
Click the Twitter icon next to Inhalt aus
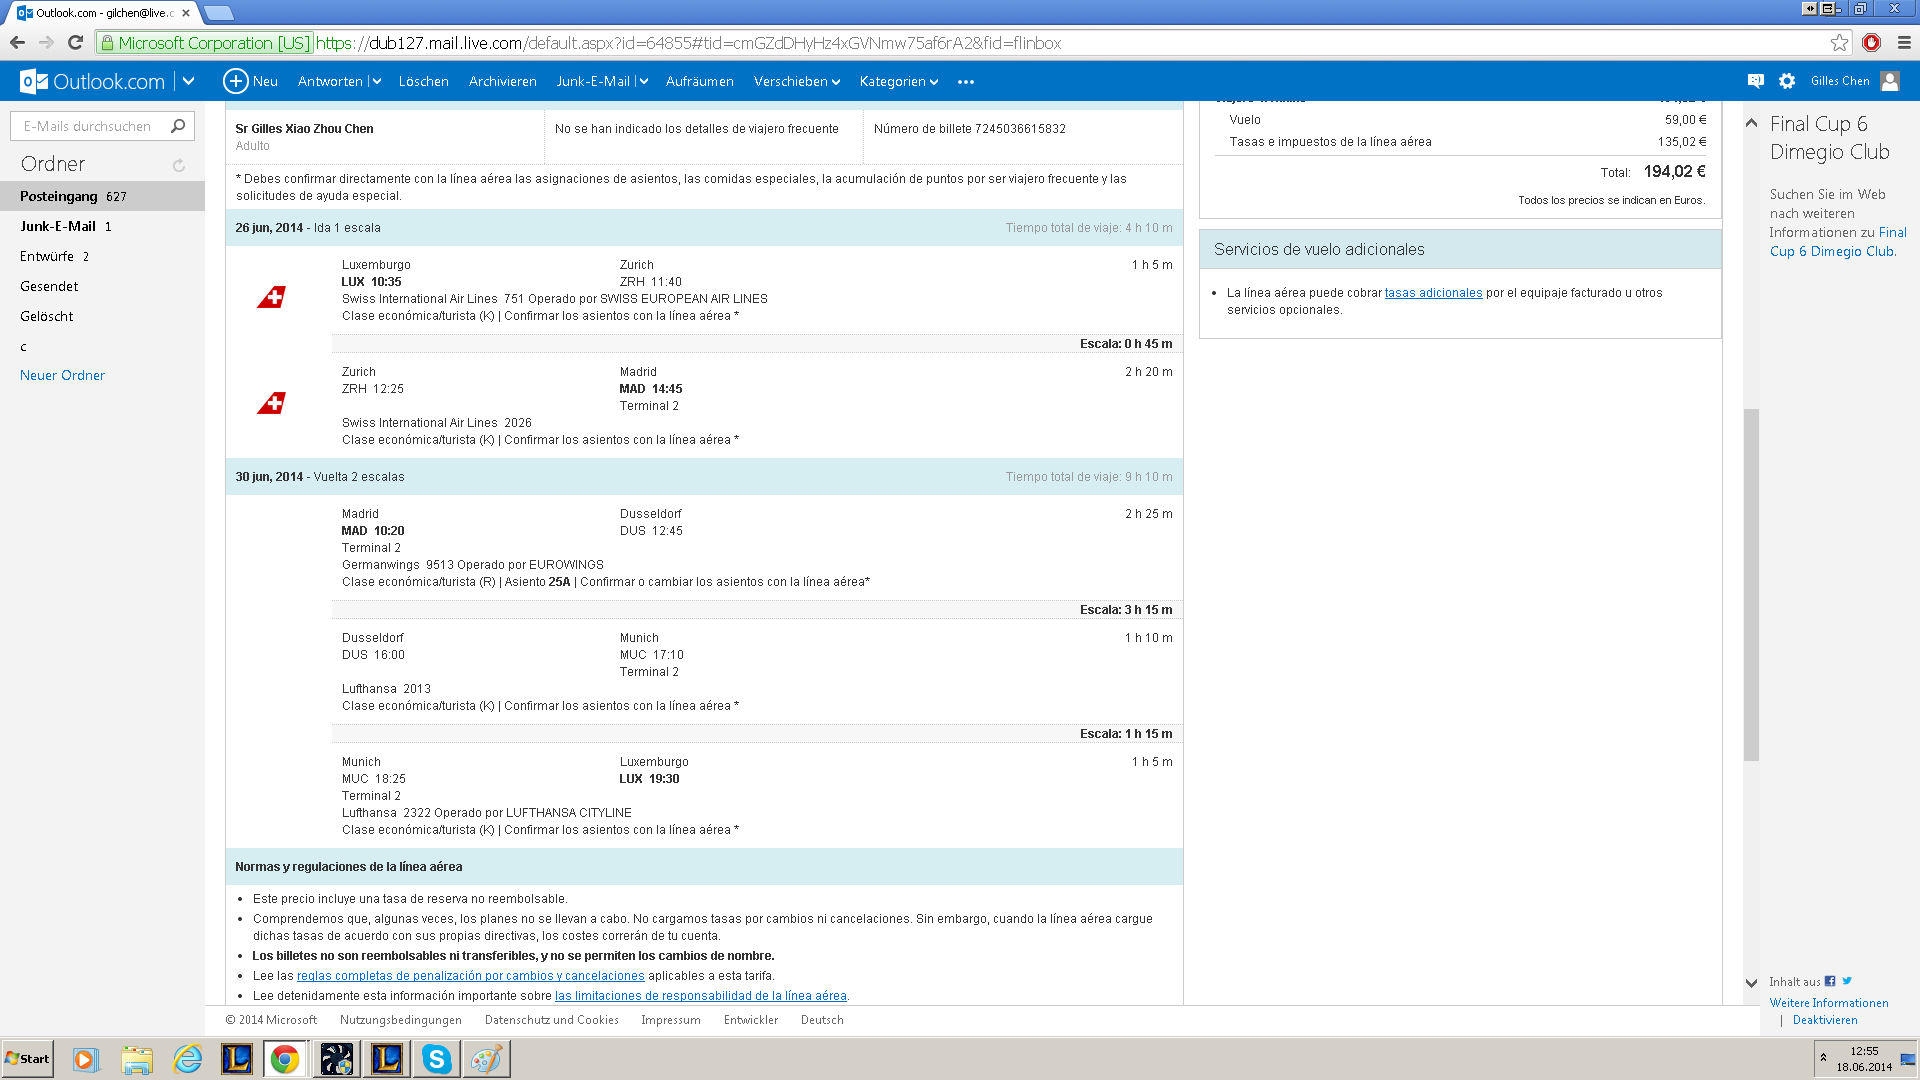[1847, 981]
